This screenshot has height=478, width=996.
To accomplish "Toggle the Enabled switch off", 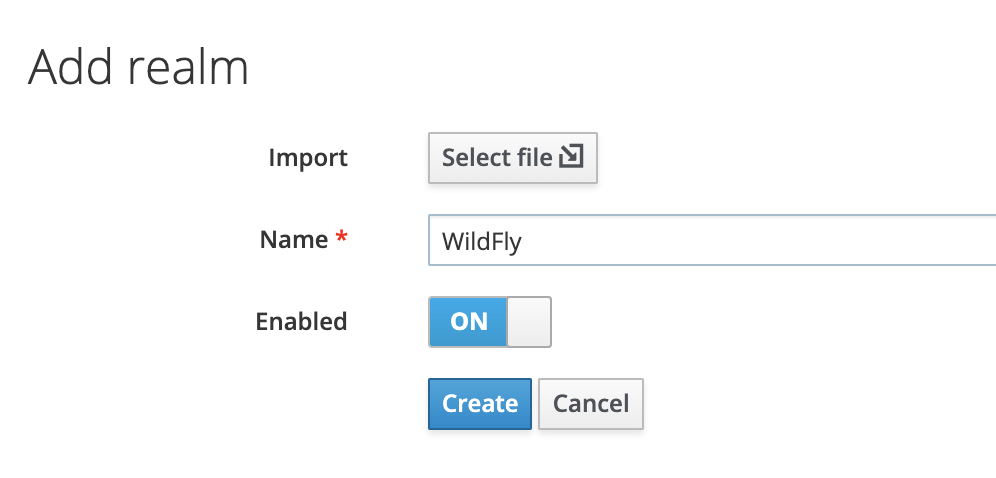I will 490,322.
